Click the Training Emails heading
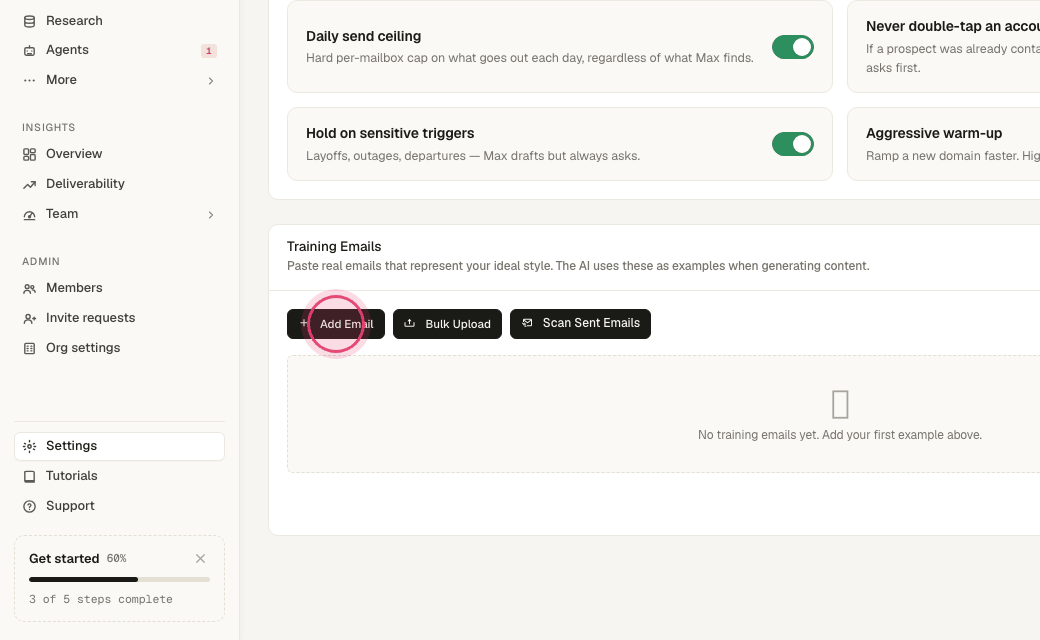Image resolution: width=1040 pixels, height=640 pixels. (x=334, y=246)
